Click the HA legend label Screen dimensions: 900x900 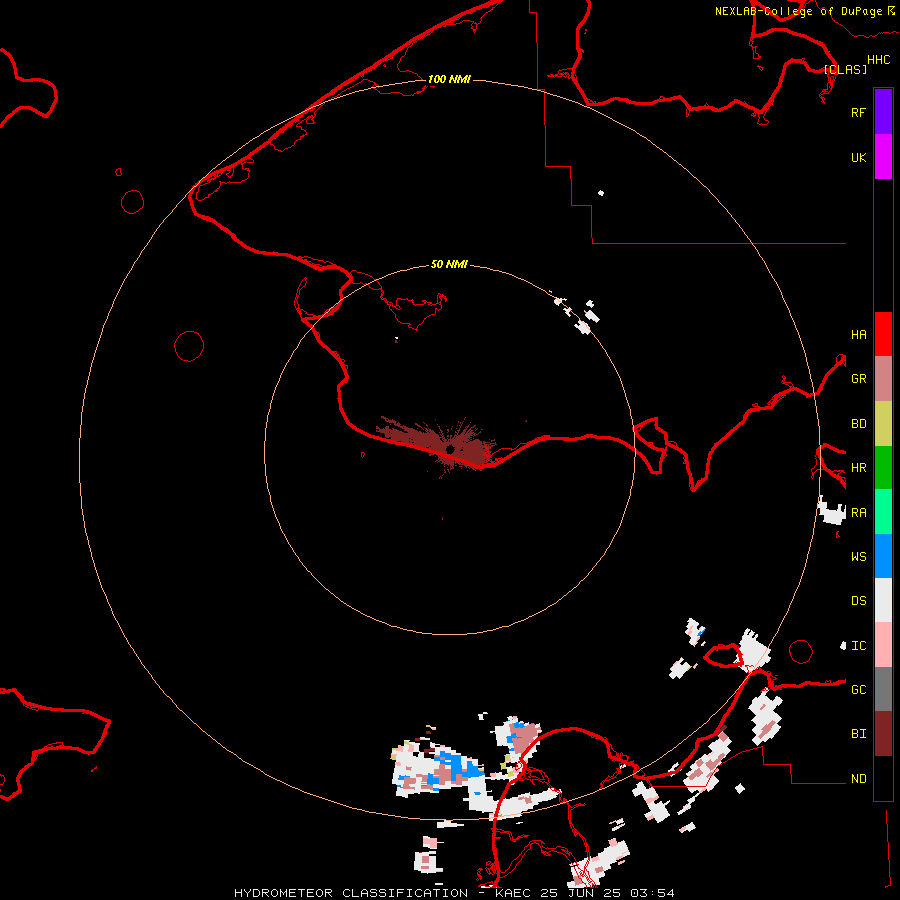pos(858,334)
